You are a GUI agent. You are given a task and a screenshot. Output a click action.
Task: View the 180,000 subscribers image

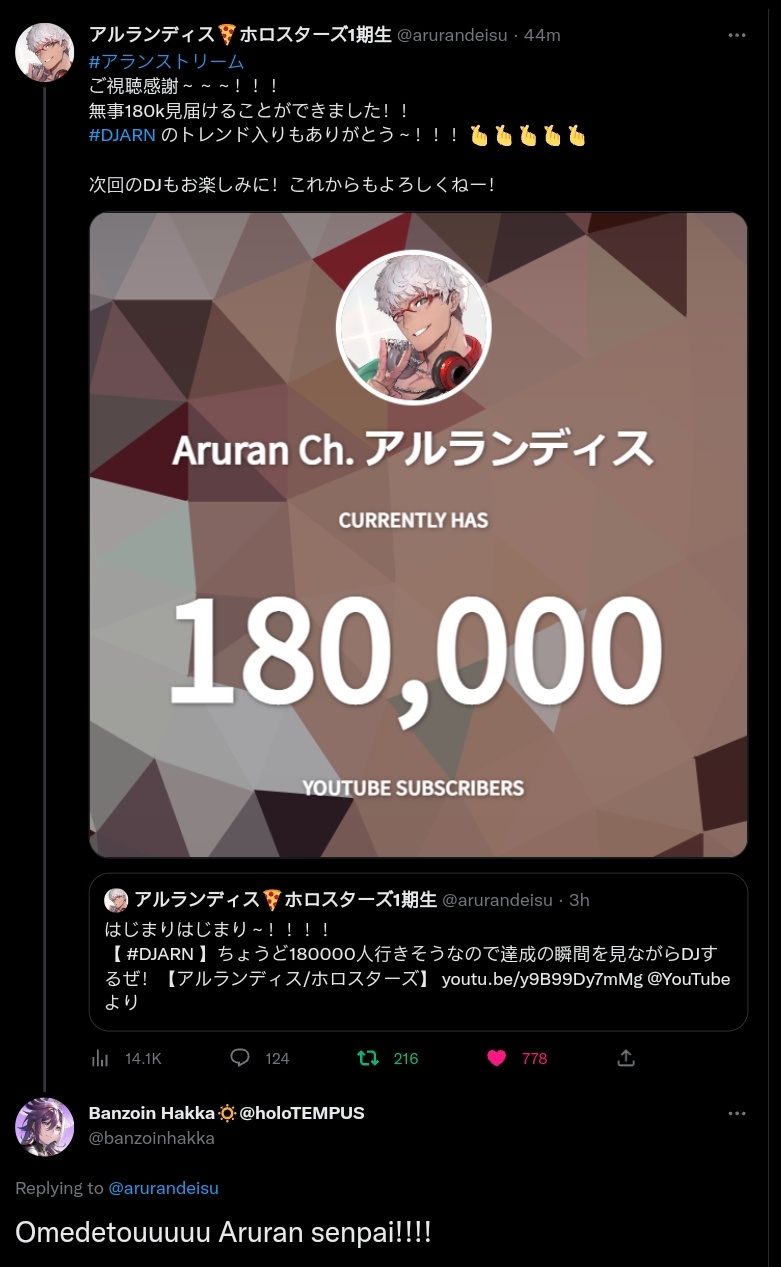pyautogui.click(x=418, y=535)
